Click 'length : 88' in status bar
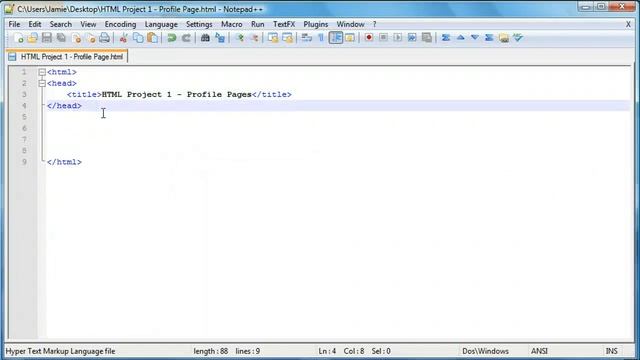Viewport: 640px width, 360px height. (211, 351)
